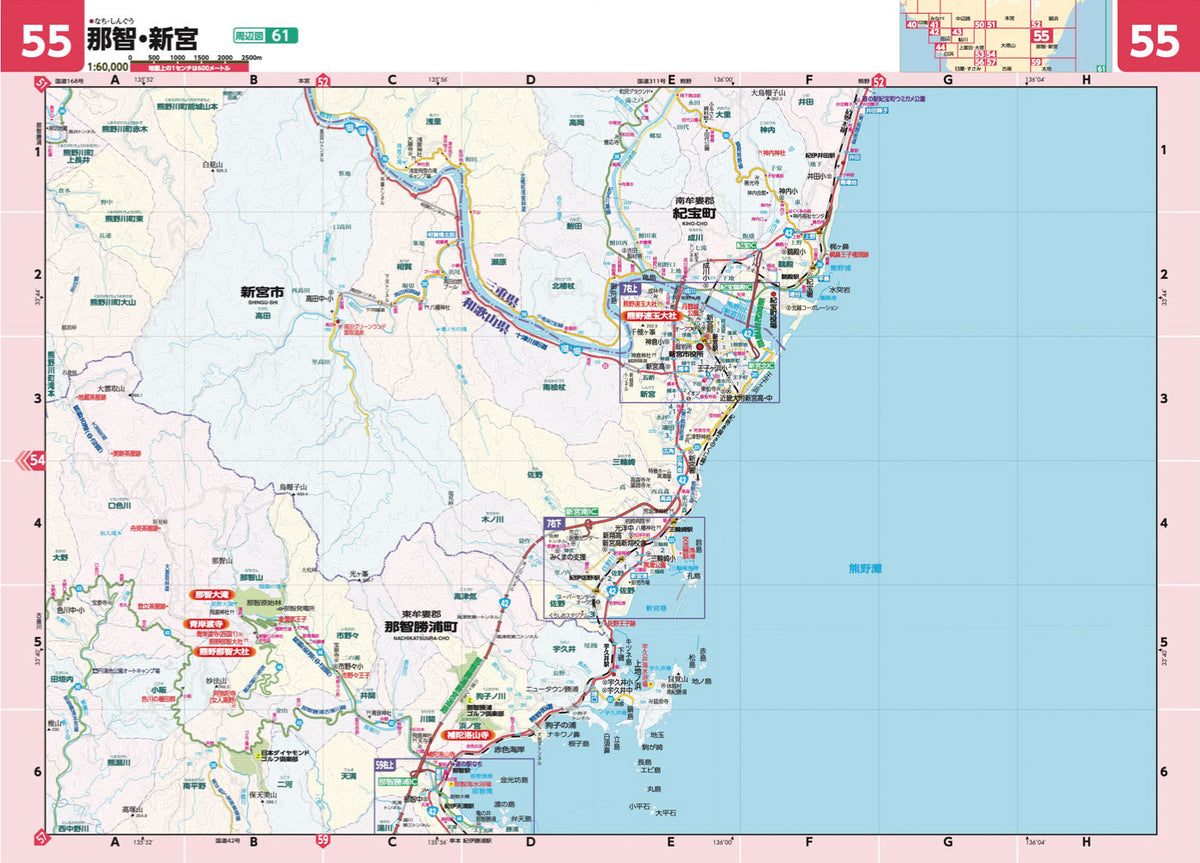Click the 狗子ノ川 place label

click(492, 695)
